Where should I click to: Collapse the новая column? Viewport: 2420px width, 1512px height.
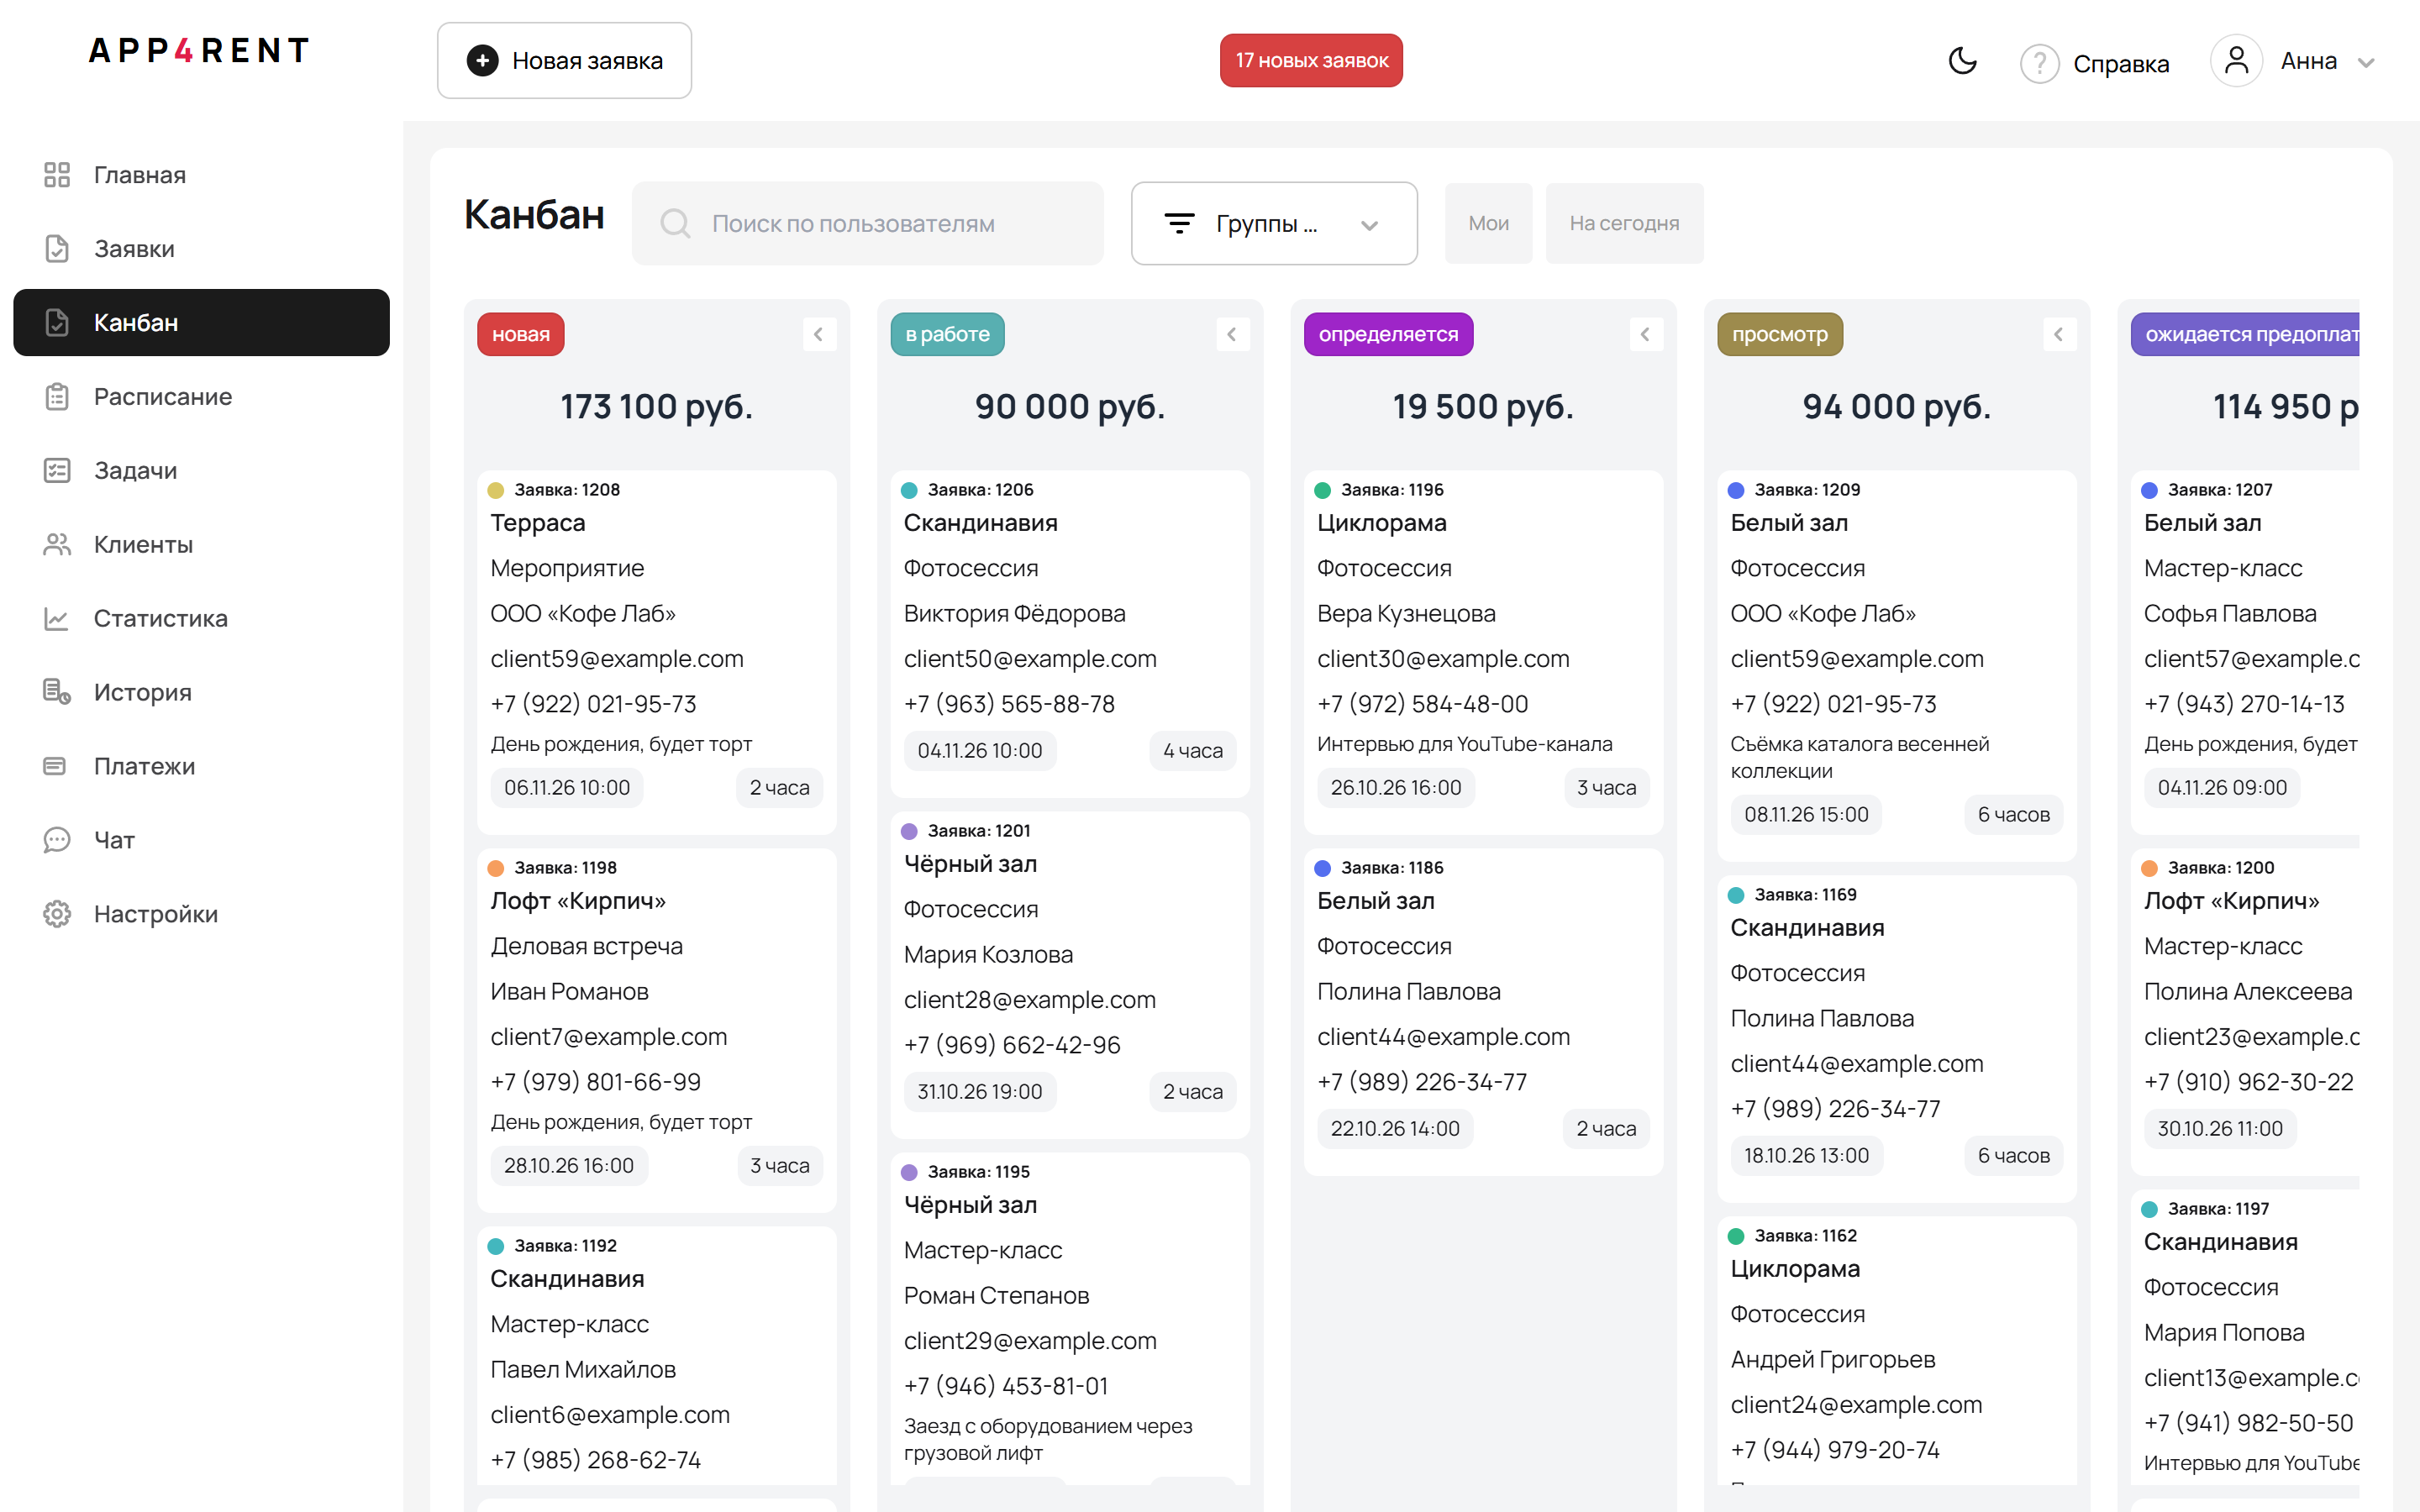[x=819, y=334]
